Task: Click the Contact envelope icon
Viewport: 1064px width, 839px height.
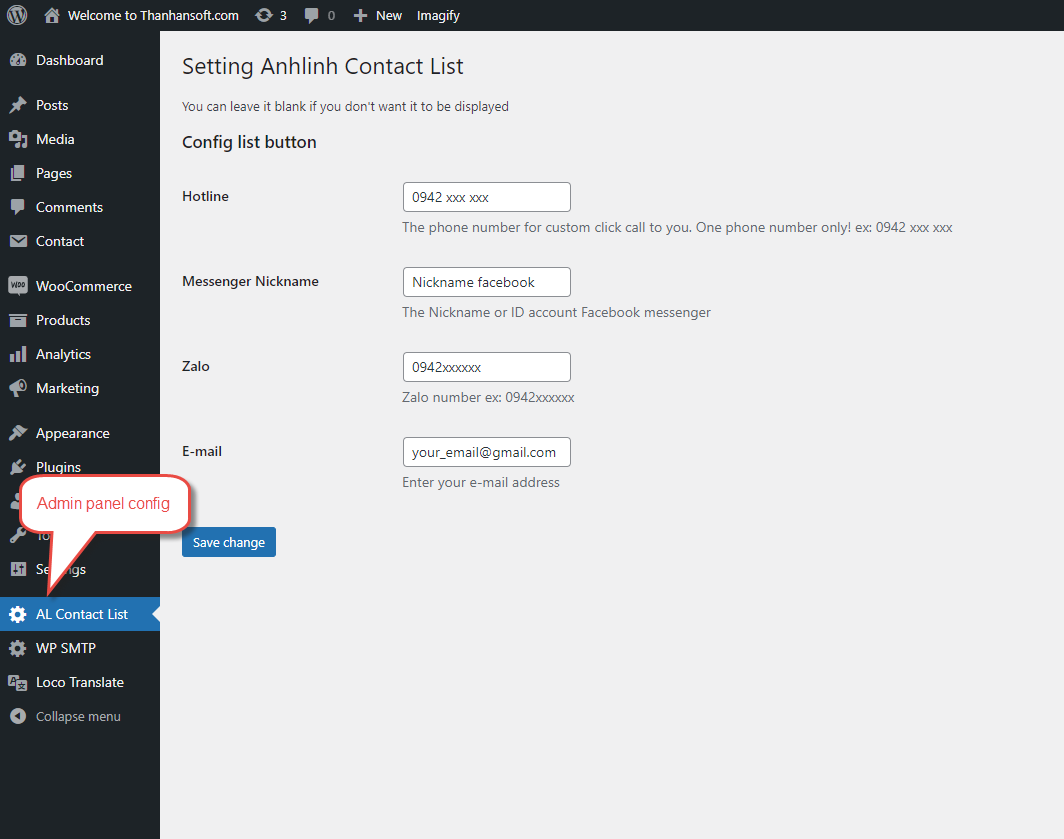Action: pyautogui.click(x=18, y=241)
